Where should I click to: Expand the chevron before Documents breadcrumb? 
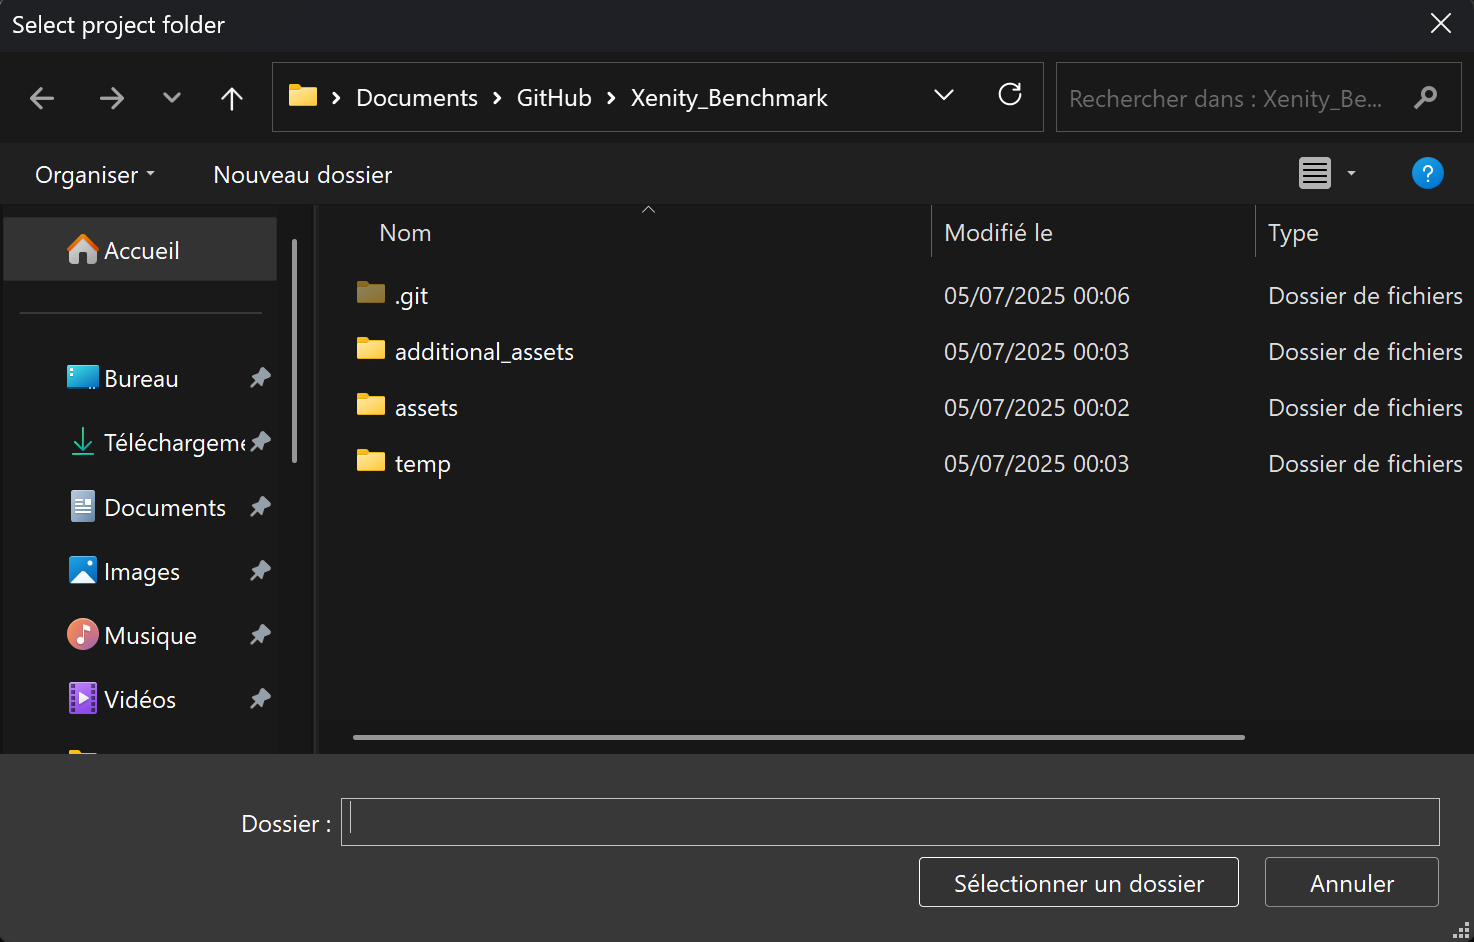(337, 98)
